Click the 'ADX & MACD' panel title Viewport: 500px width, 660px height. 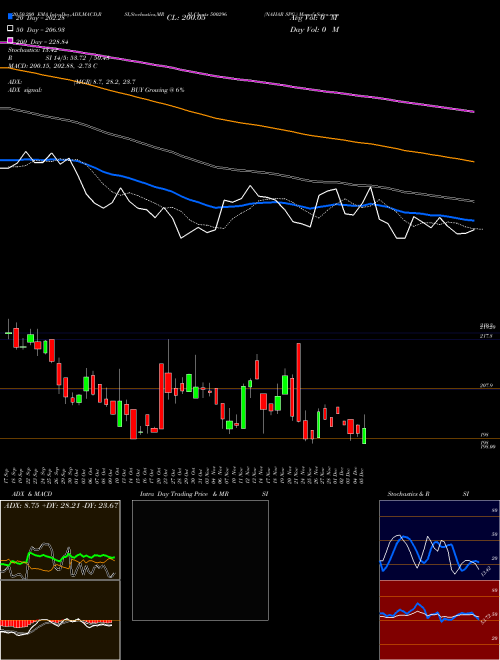coord(32,494)
